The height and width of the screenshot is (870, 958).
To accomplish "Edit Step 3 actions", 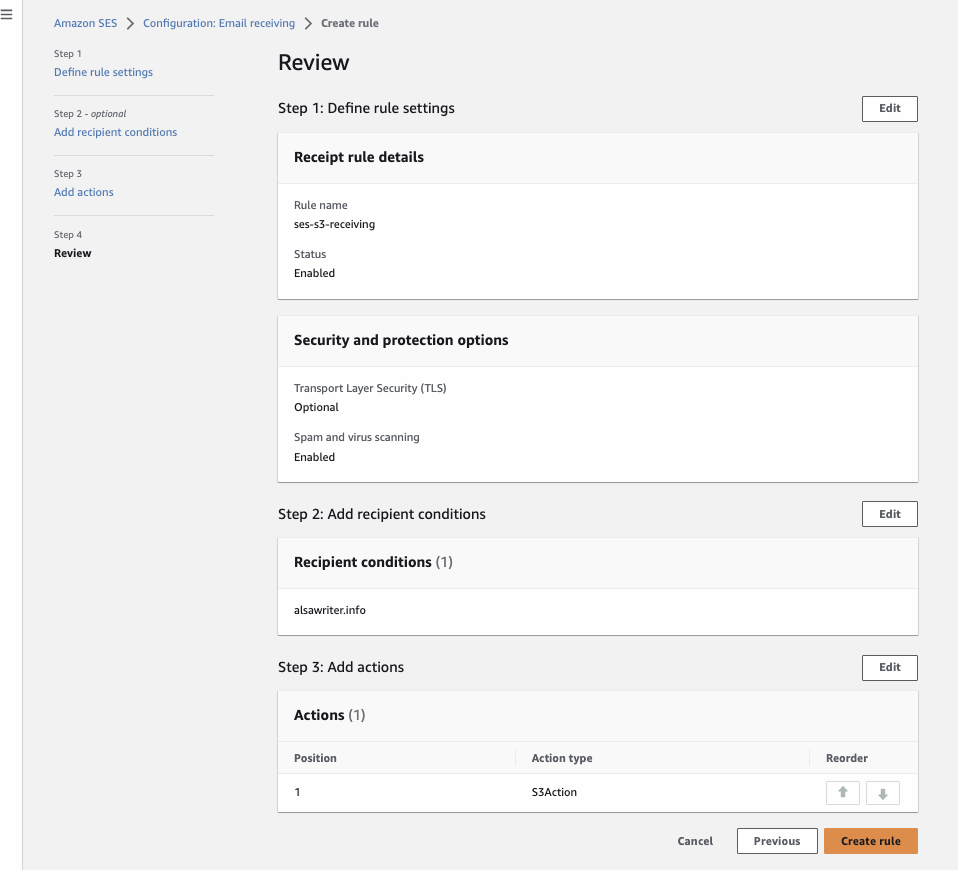I will [889, 667].
